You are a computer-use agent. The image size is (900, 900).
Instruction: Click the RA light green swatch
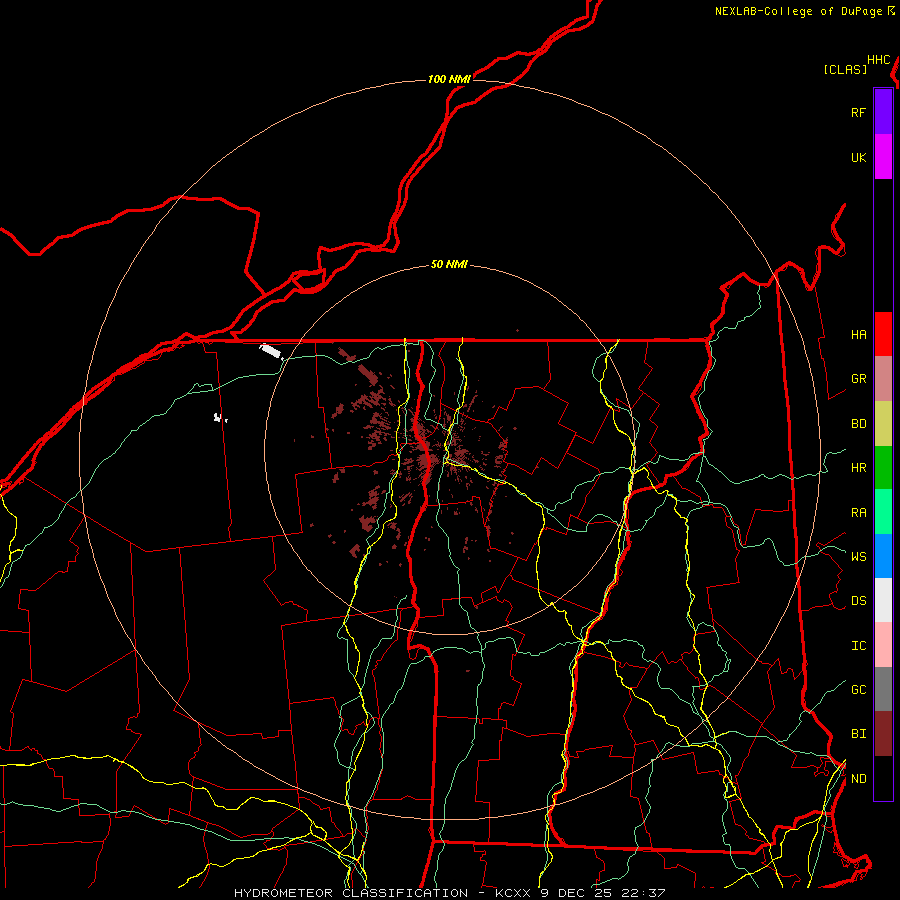pyautogui.click(x=883, y=512)
